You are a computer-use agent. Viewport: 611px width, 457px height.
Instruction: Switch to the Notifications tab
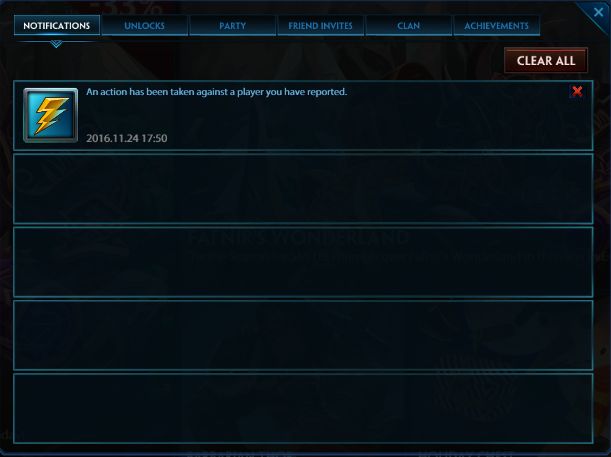point(57,26)
